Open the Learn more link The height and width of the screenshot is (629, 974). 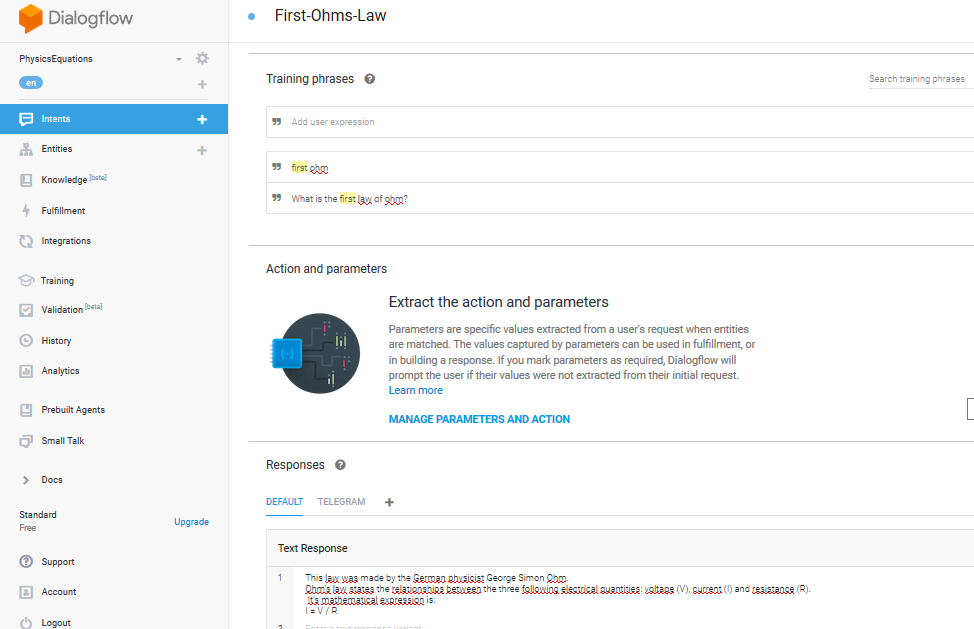[x=416, y=390]
